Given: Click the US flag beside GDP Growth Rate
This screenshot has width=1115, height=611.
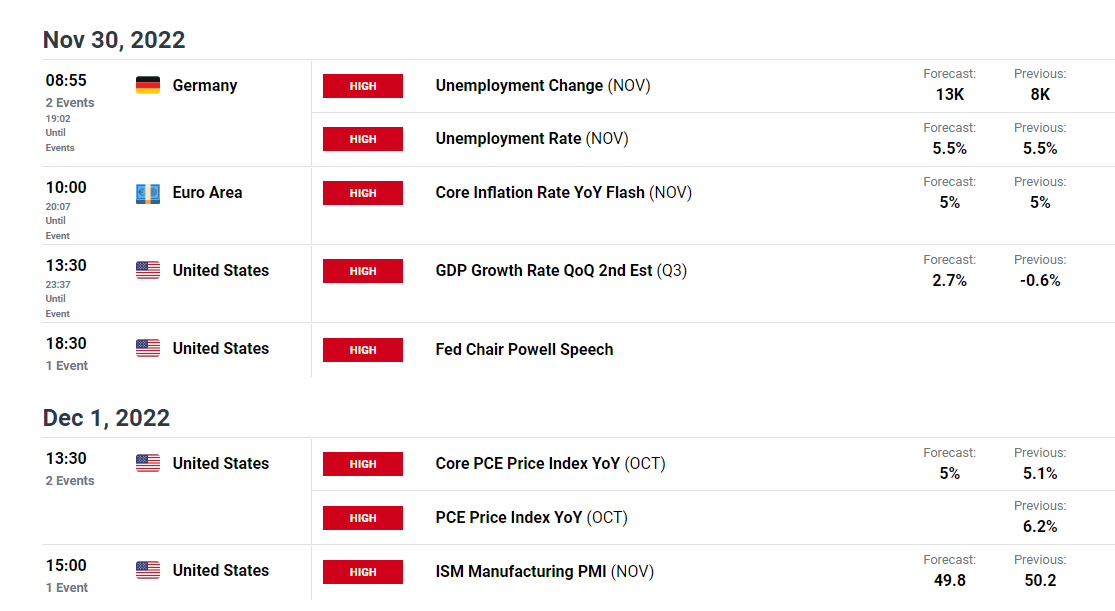Looking at the screenshot, I should (x=148, y=270).
